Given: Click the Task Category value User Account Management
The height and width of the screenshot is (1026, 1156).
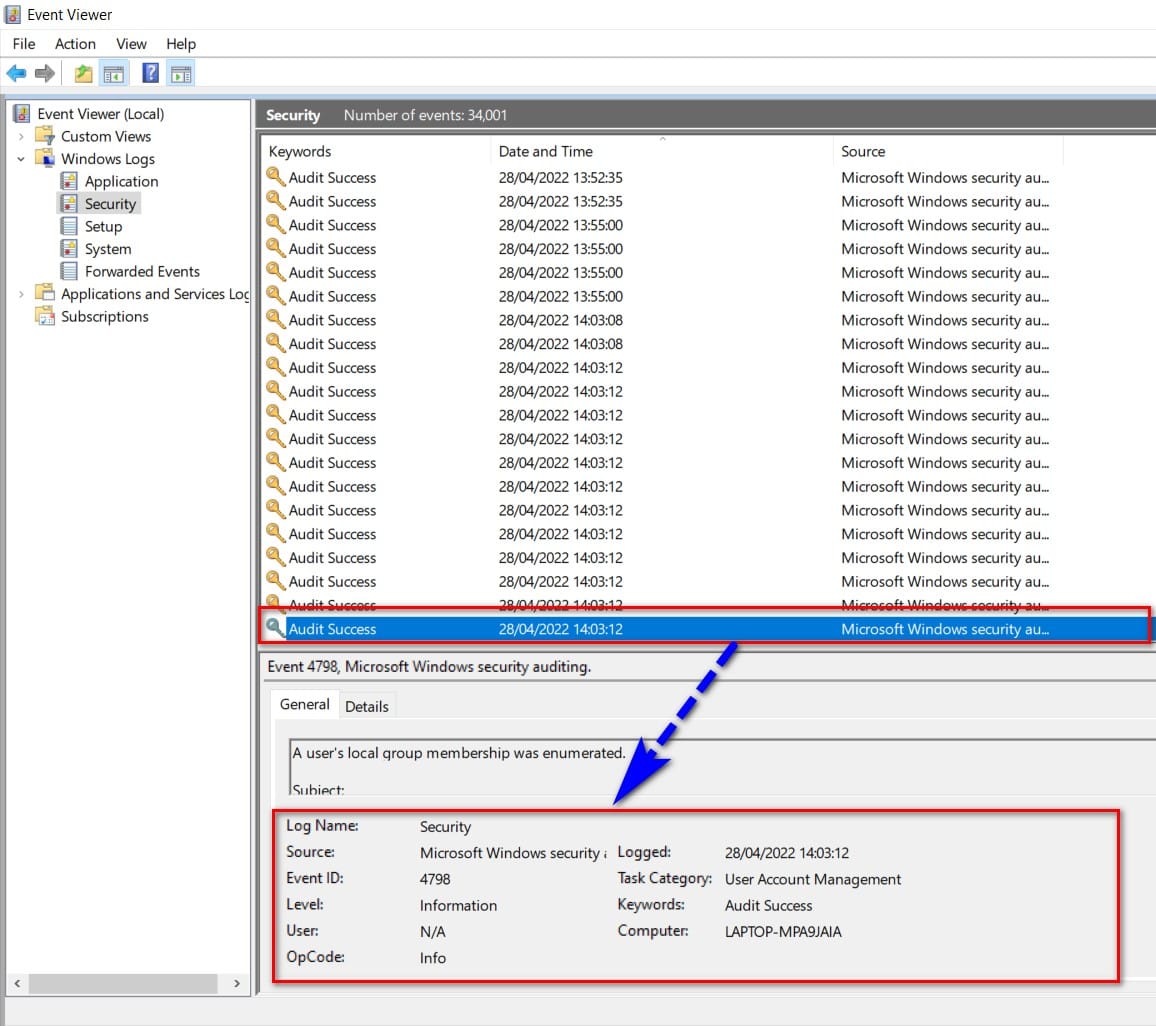Looking at the screenshot, I should [812, 879].
